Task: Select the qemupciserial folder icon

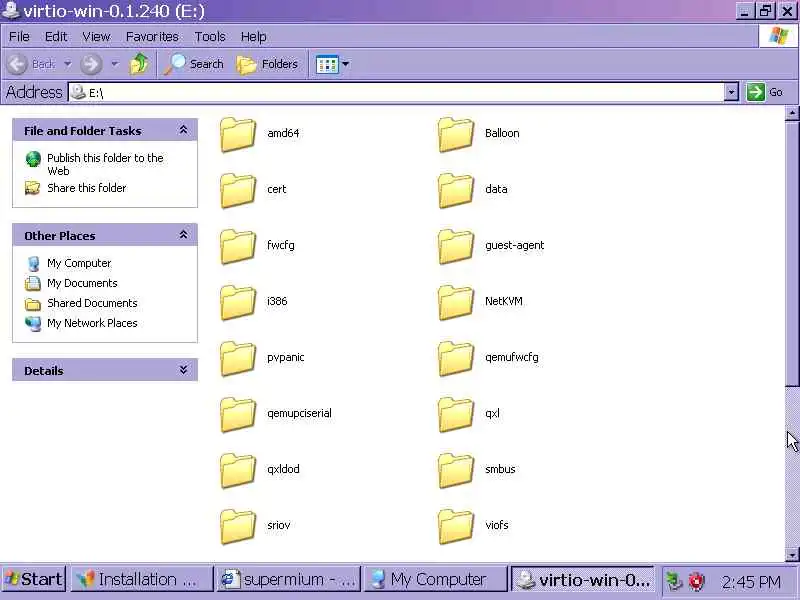Action: 238,415
